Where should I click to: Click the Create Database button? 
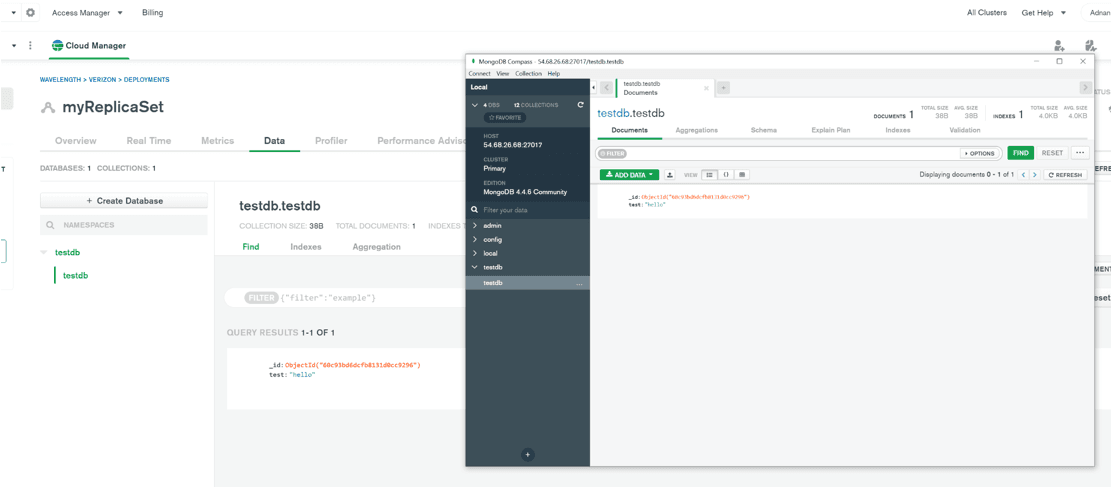pos(124,201)
